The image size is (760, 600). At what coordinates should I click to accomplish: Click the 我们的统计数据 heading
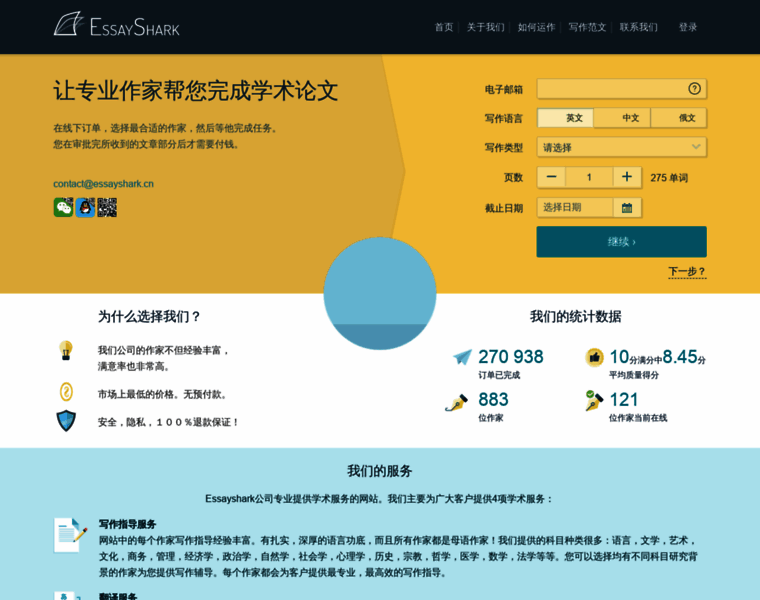click(575, 316)
